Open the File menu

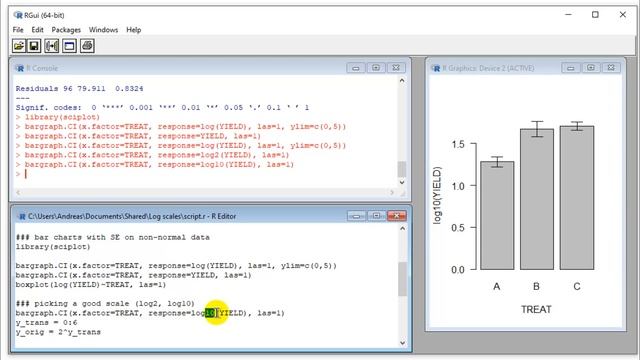point(18,30)
